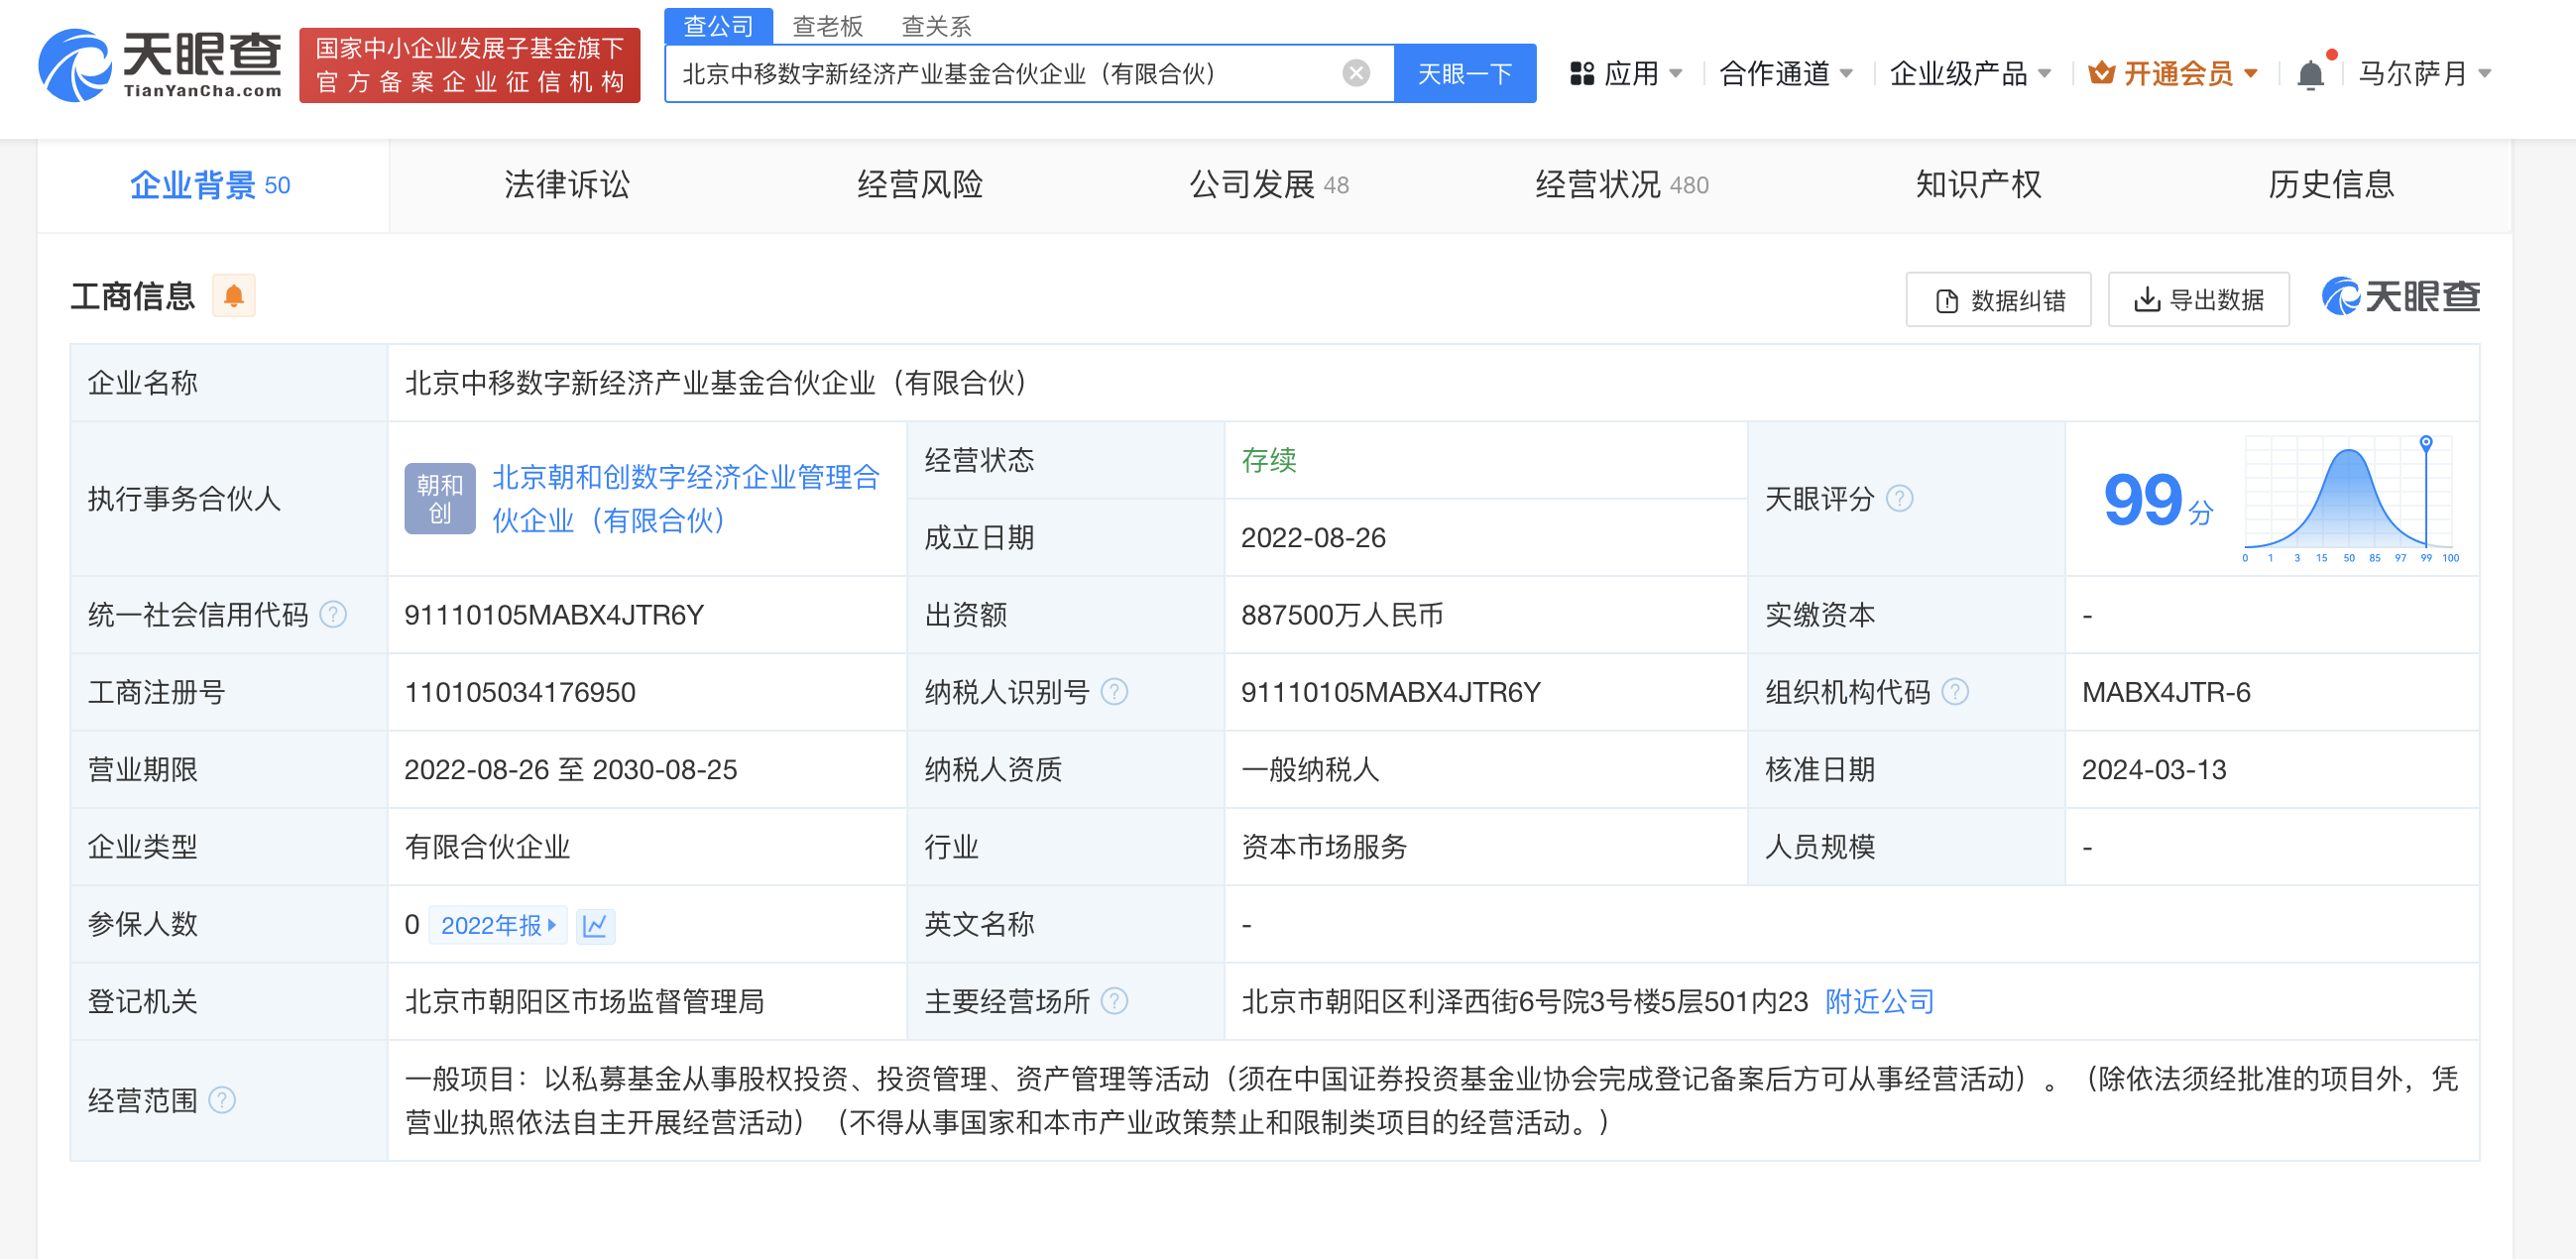Screen dimensions: 2576x1259
Task: Click the 导出数据 export button
Action: [2198, 300]
